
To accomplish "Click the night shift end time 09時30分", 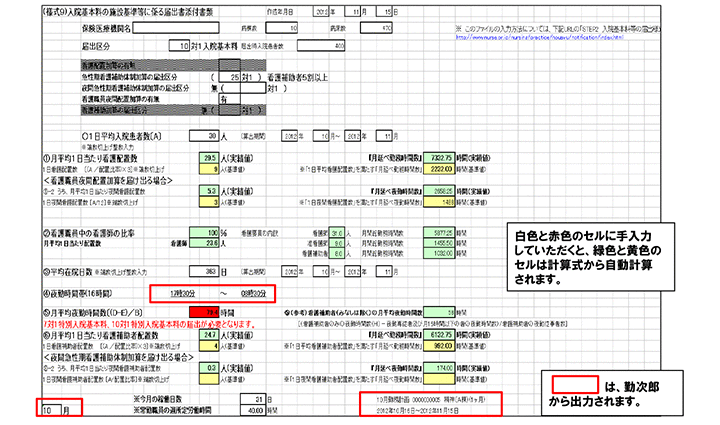I will click(x=253, y=294).
